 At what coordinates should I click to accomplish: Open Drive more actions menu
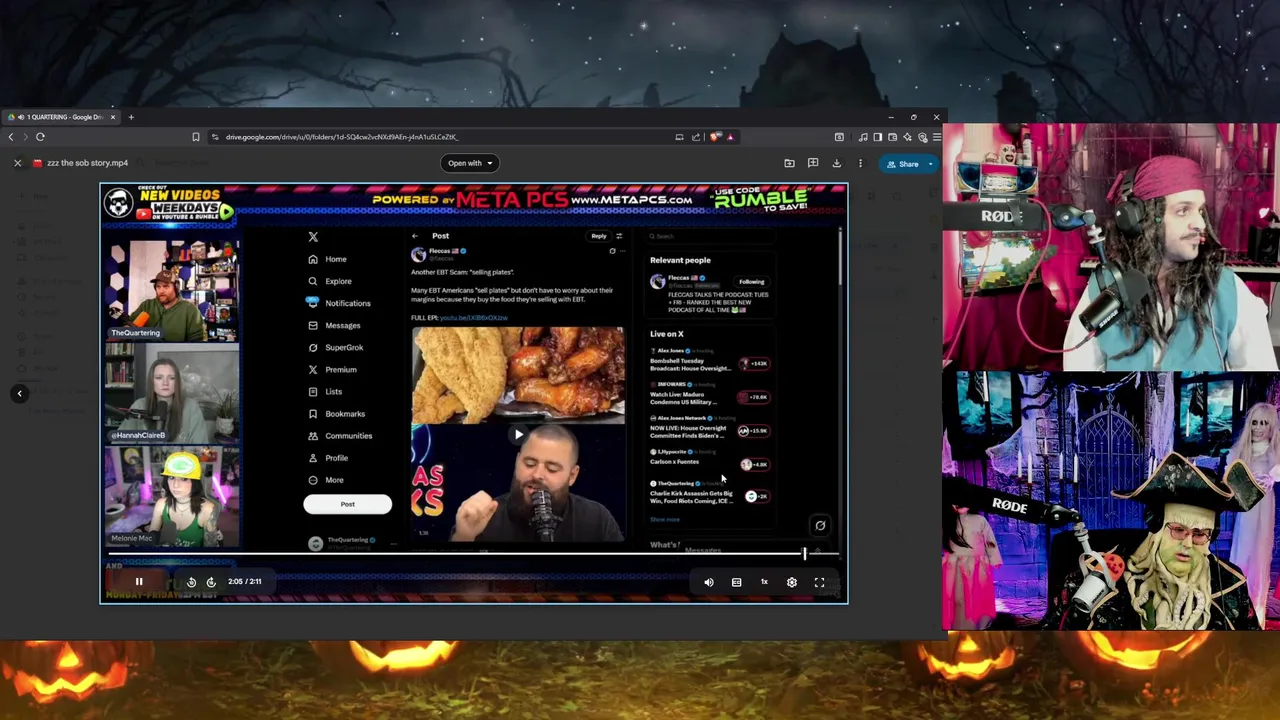click(860, 163)
